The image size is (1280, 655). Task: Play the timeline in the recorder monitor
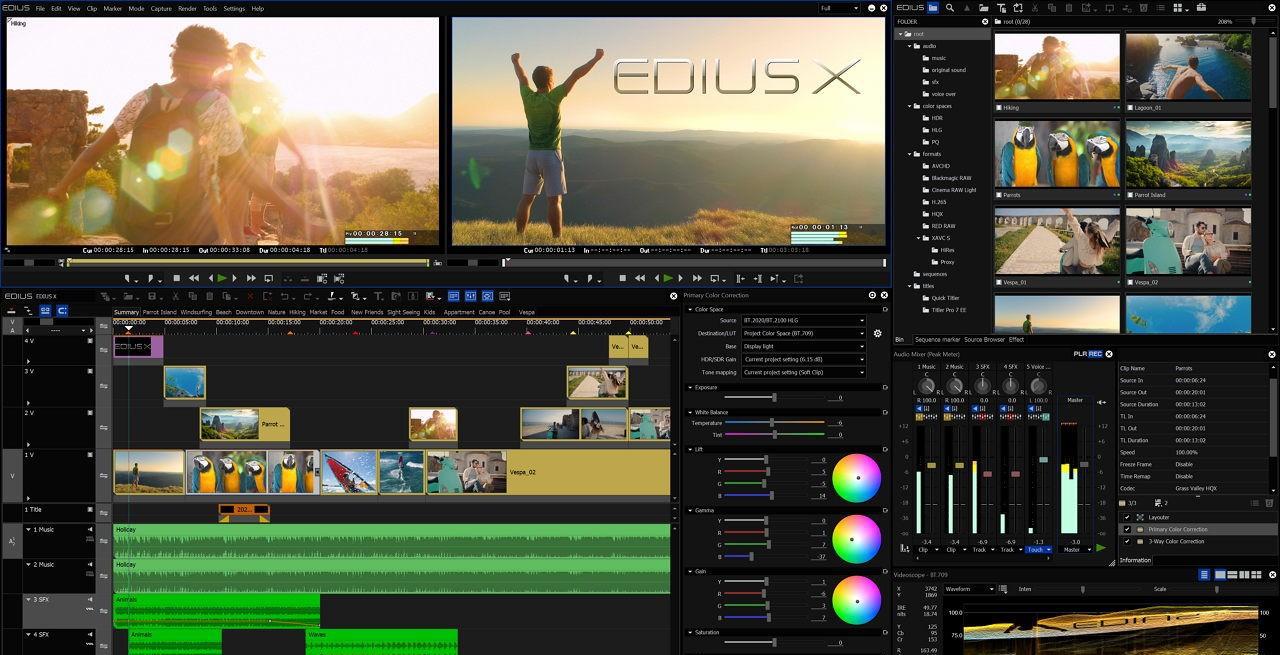(x=668, y=278)
